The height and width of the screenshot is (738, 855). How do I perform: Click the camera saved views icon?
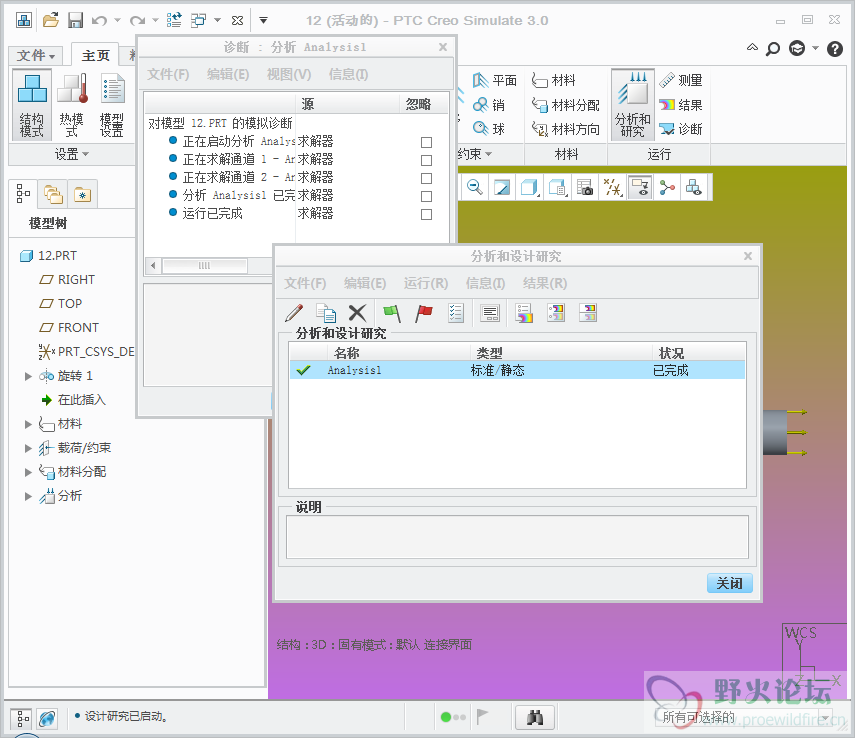[585, 188]
